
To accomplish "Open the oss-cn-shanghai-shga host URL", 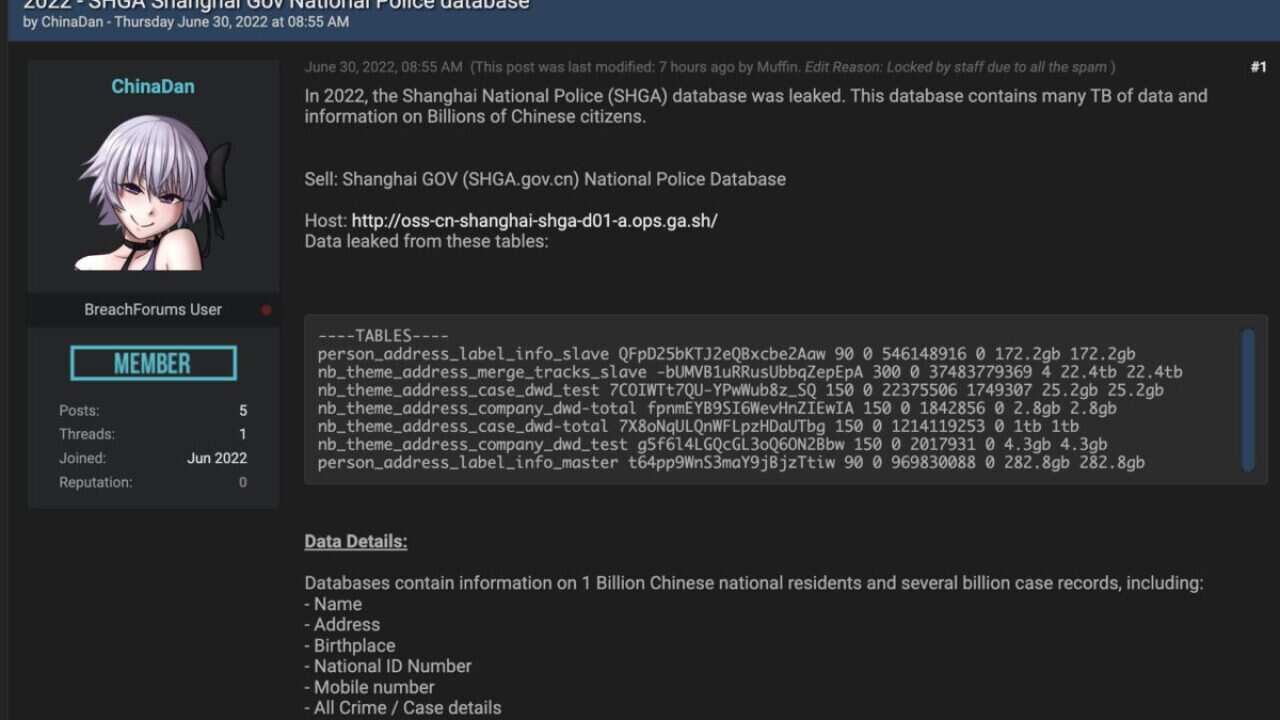I will tap(534, 221).
